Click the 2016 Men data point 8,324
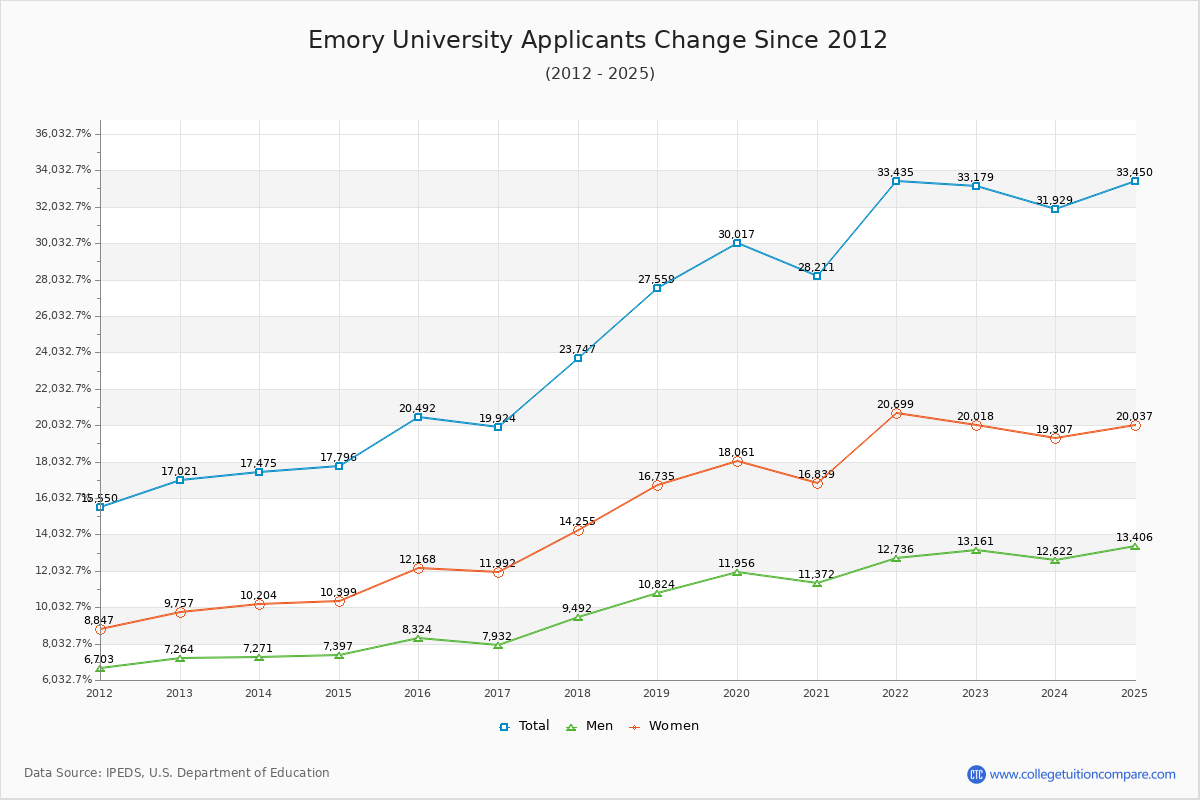 click(x=418, y=638)
